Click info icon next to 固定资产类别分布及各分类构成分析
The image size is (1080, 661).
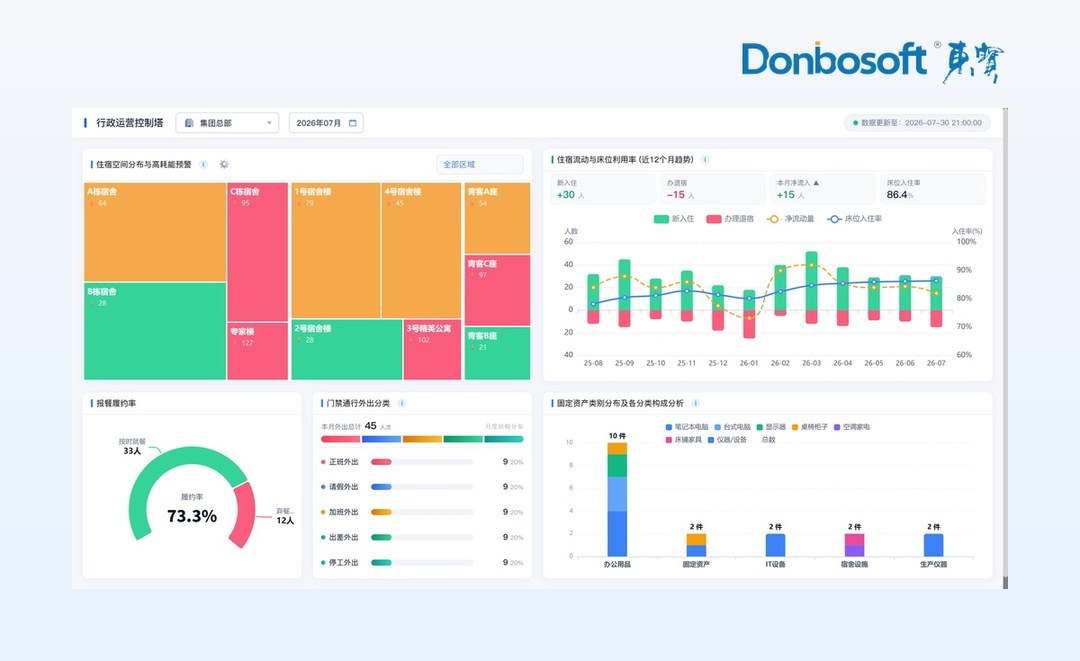tap(695, 403)
